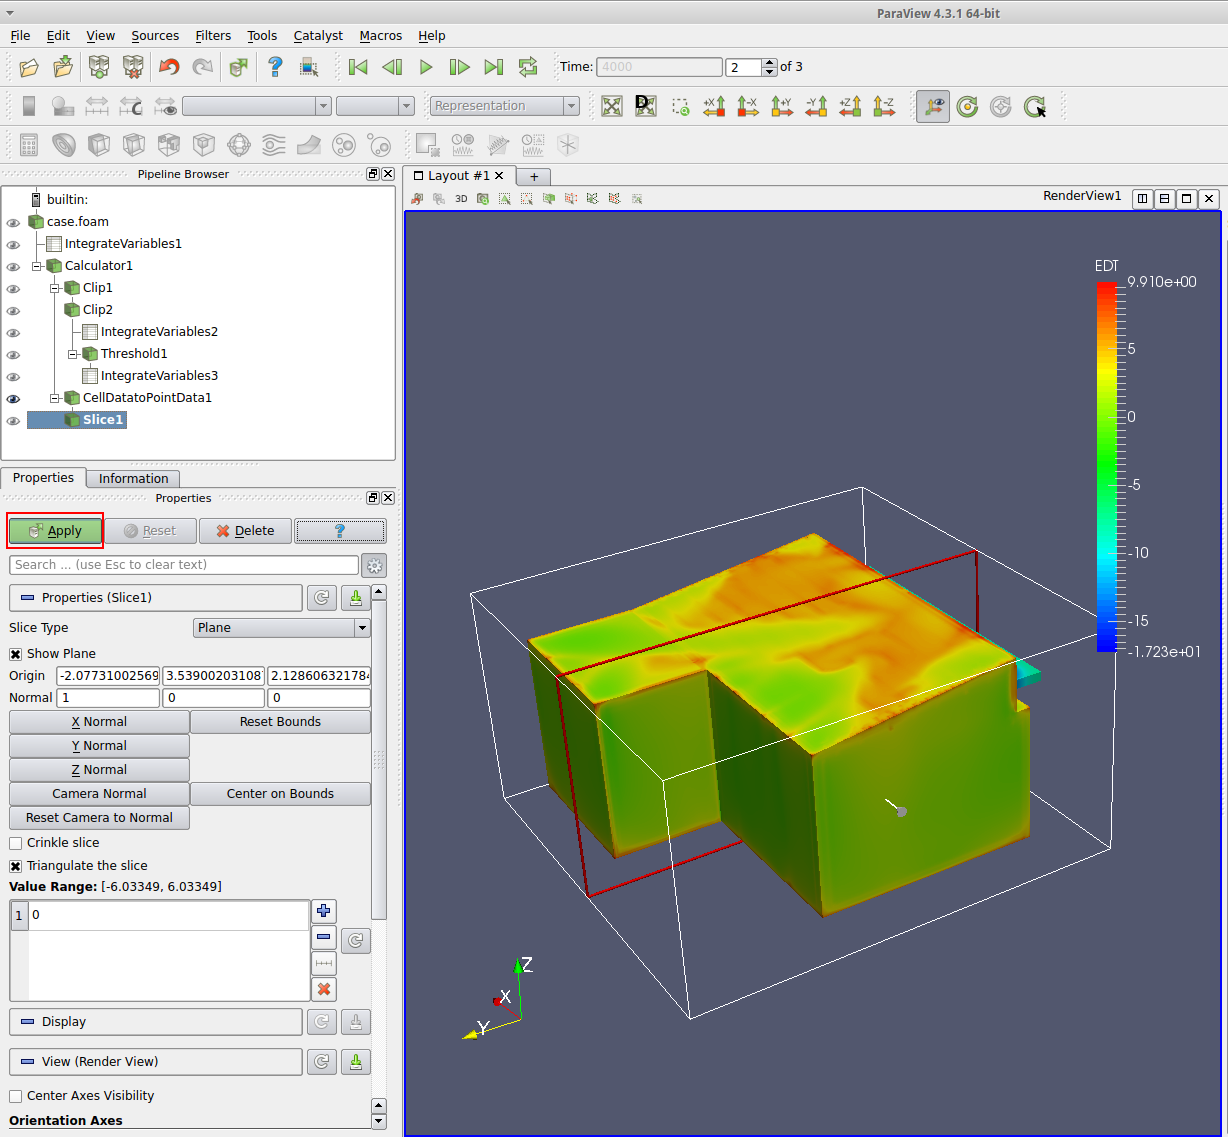Jump to the last frame icon
Viewport: 1228px width, 1137px height.
click(x=493, y=67)
